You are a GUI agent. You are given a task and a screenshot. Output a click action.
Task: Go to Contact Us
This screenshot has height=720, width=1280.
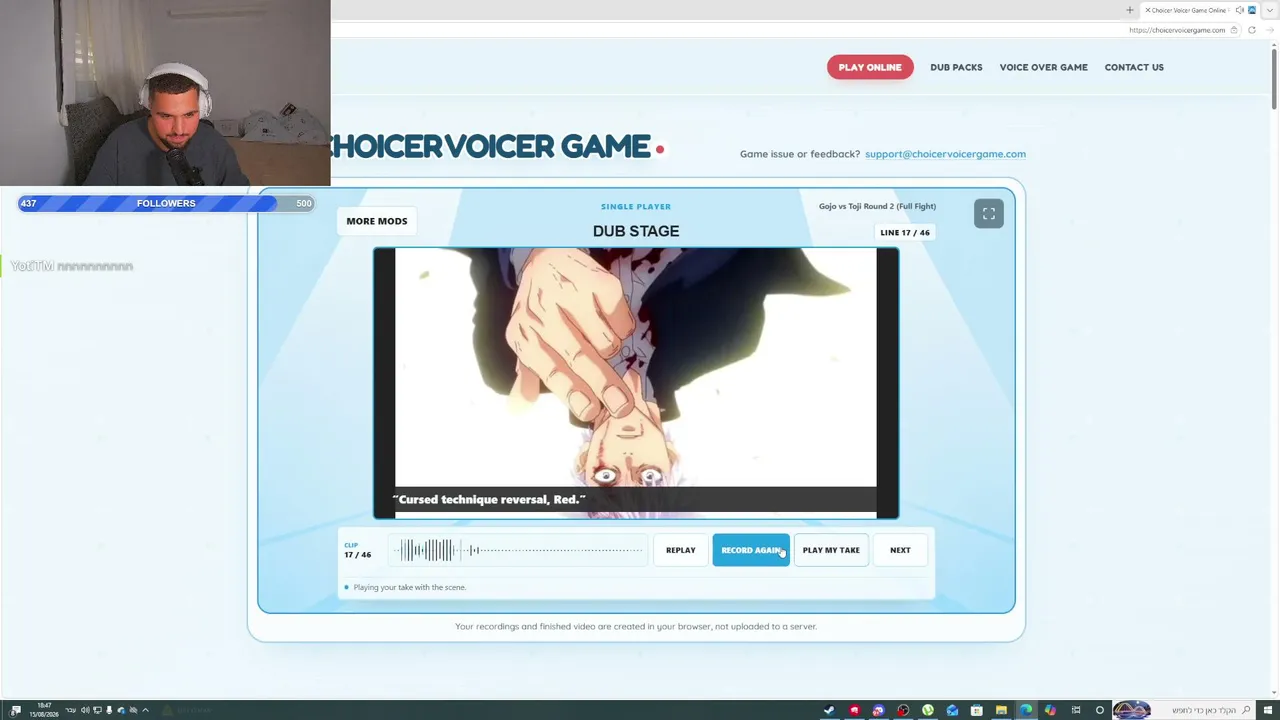tap(1134, 67)
